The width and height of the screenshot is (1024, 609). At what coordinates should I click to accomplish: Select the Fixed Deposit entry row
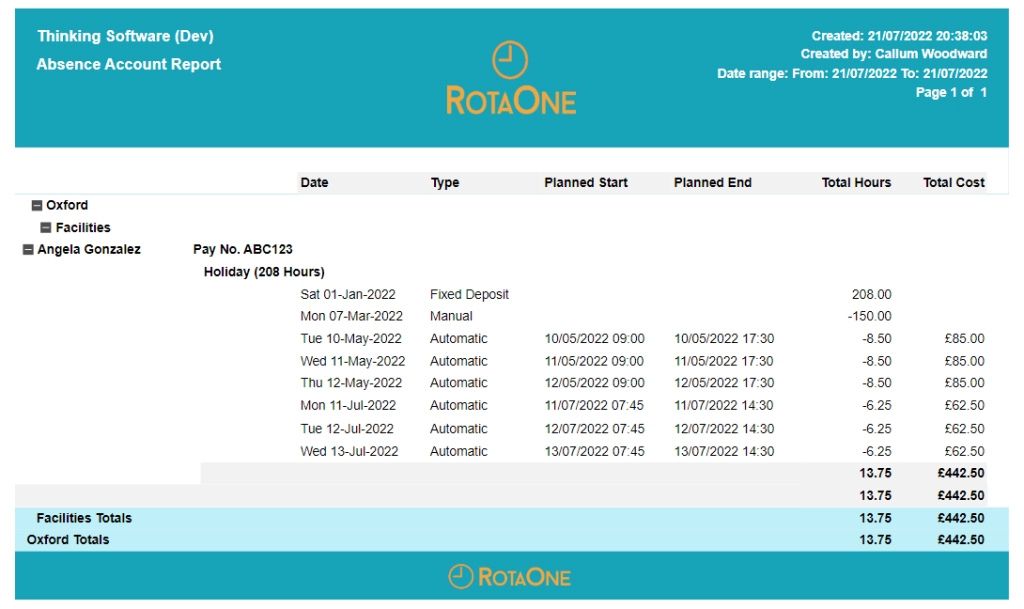click(469, 295)
